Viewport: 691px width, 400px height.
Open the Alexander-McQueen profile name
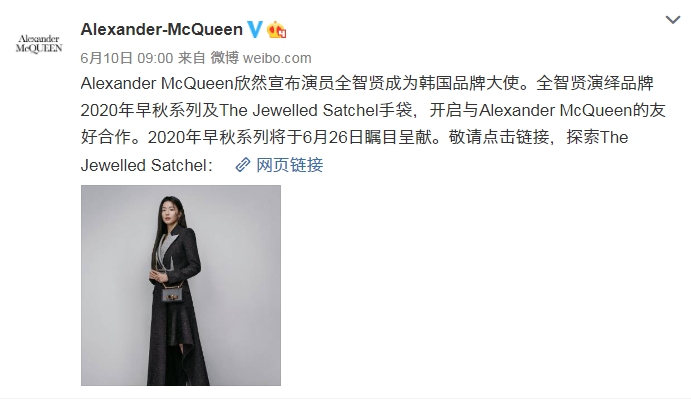[162, 30]
